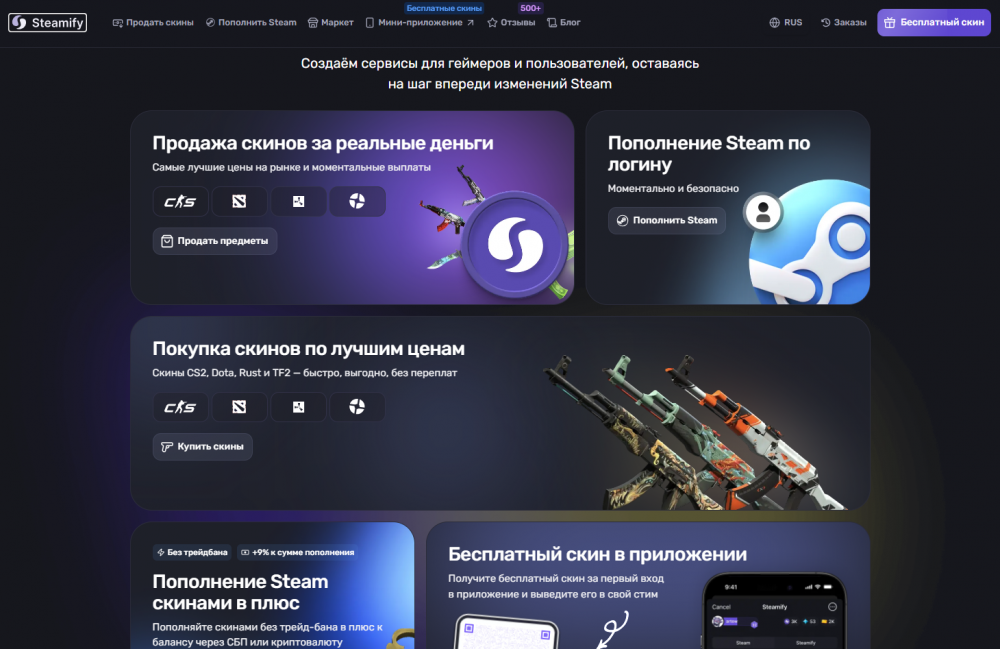
Task: Select the CS2 game icon in the buy skins card
Action: tap(180, 407)
